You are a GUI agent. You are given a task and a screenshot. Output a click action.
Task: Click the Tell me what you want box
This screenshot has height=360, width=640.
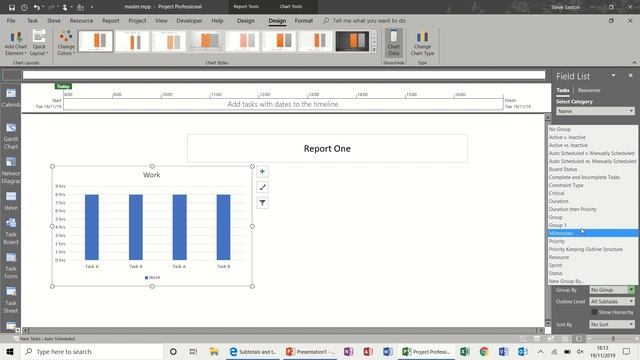point(369,20)
